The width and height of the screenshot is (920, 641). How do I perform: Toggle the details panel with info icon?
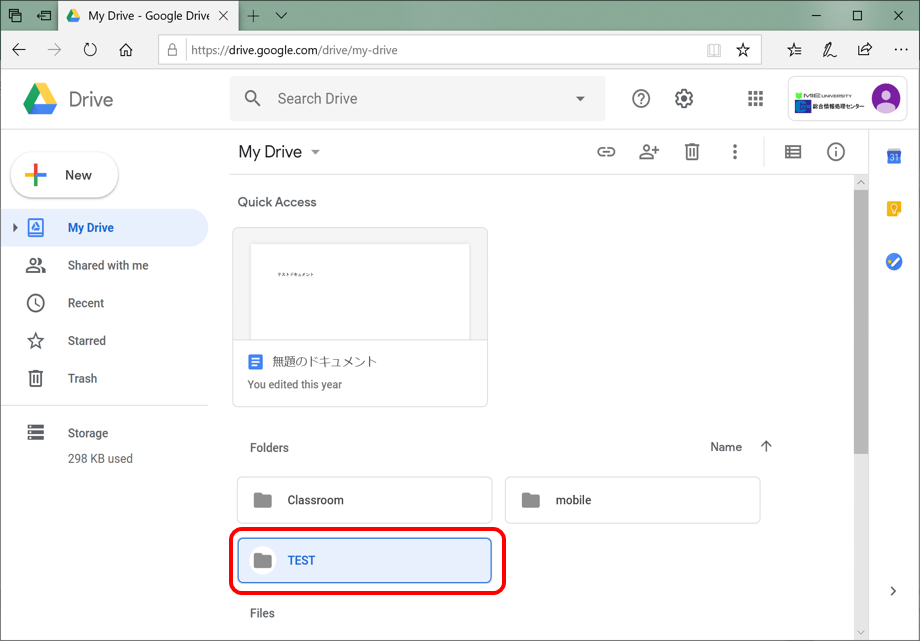[x=835, y=151]
